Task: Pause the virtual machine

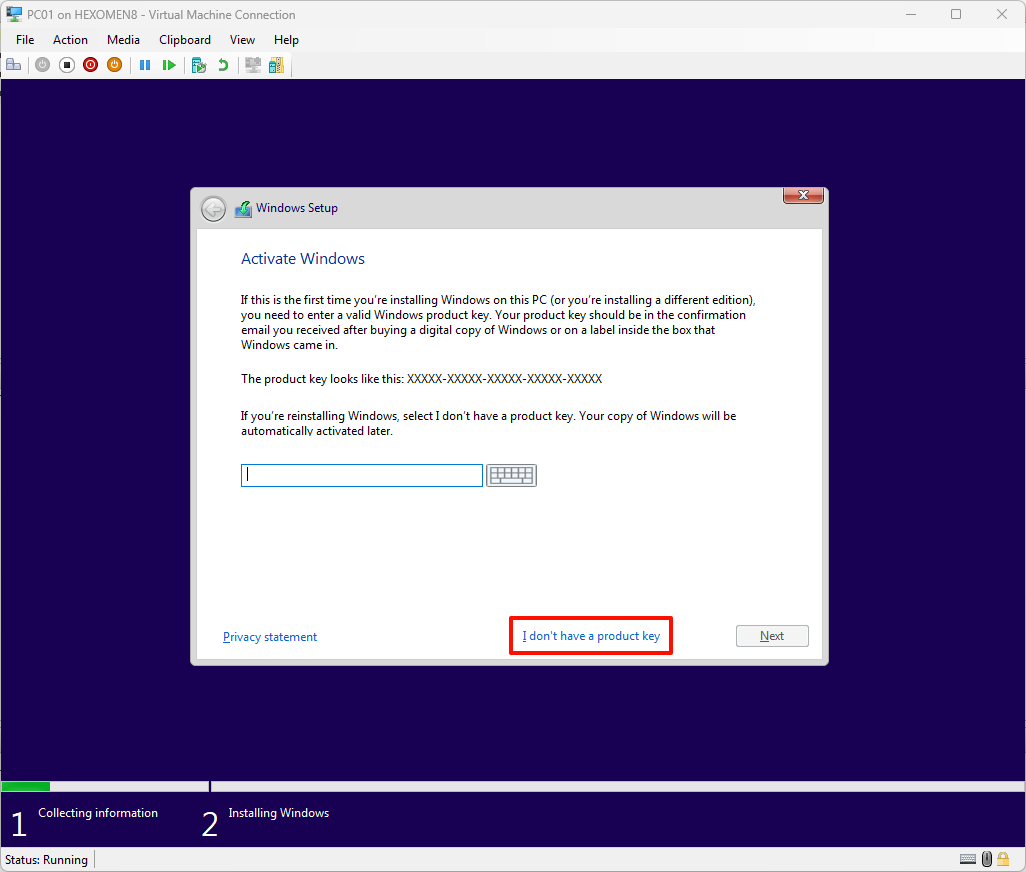Action: (x=145, y=65)
